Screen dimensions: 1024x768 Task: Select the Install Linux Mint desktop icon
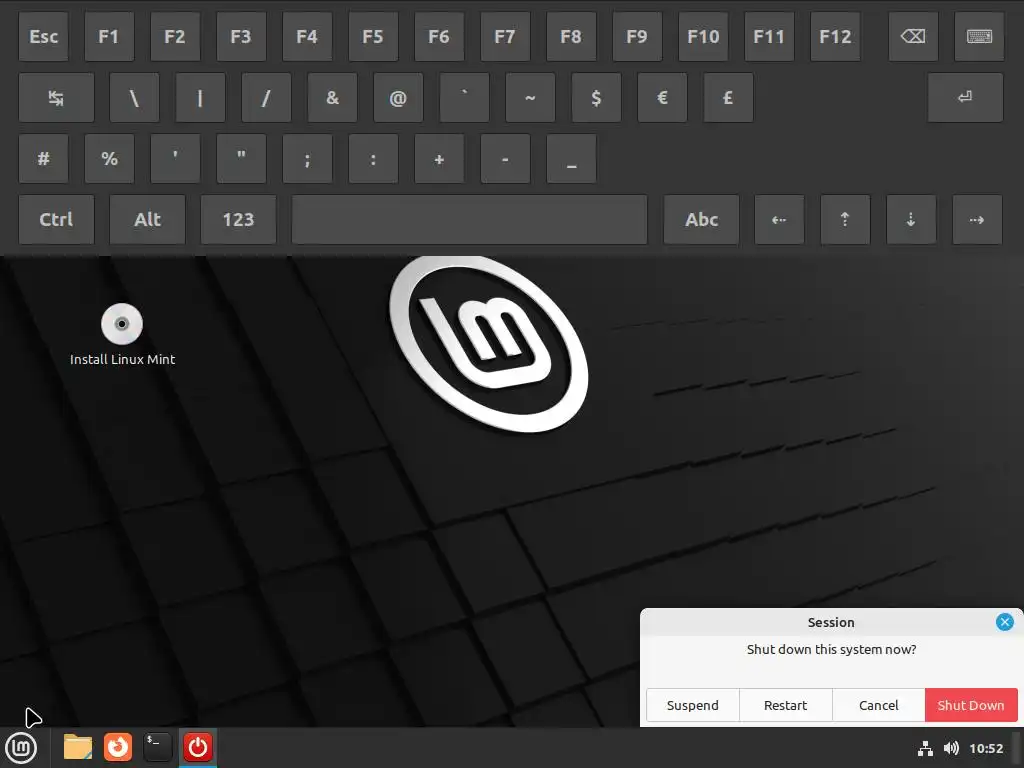pyautogui.click(x=122, y=334)
